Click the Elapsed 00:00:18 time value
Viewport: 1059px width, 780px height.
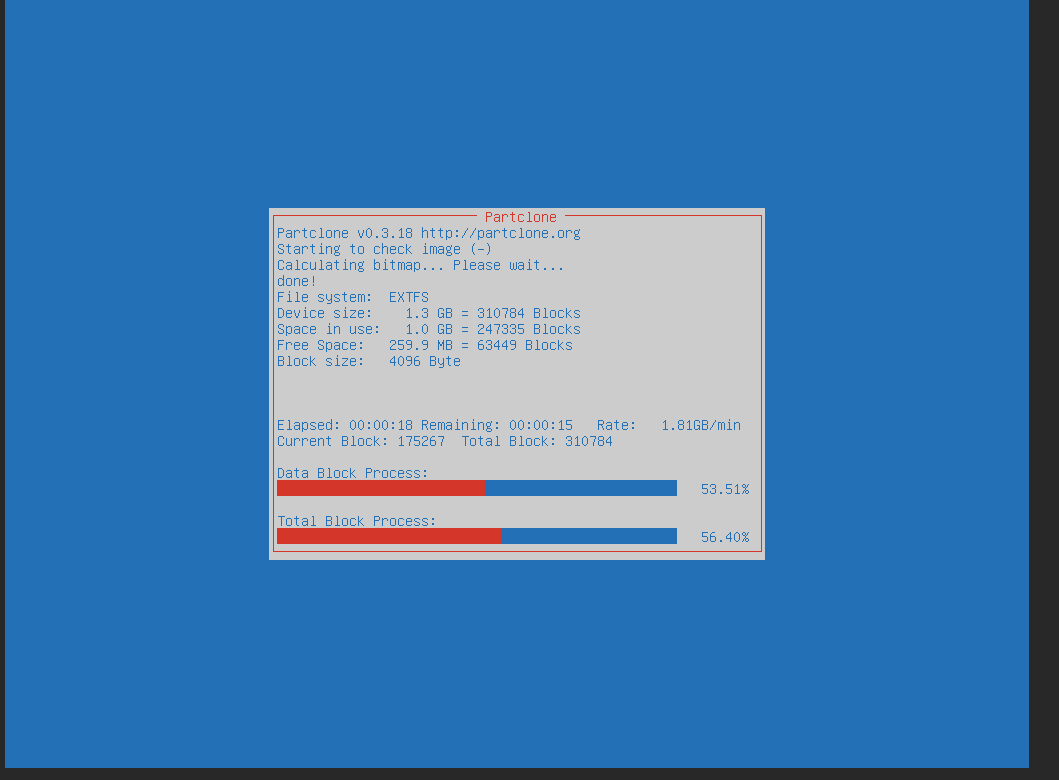[x=380, y=425]
